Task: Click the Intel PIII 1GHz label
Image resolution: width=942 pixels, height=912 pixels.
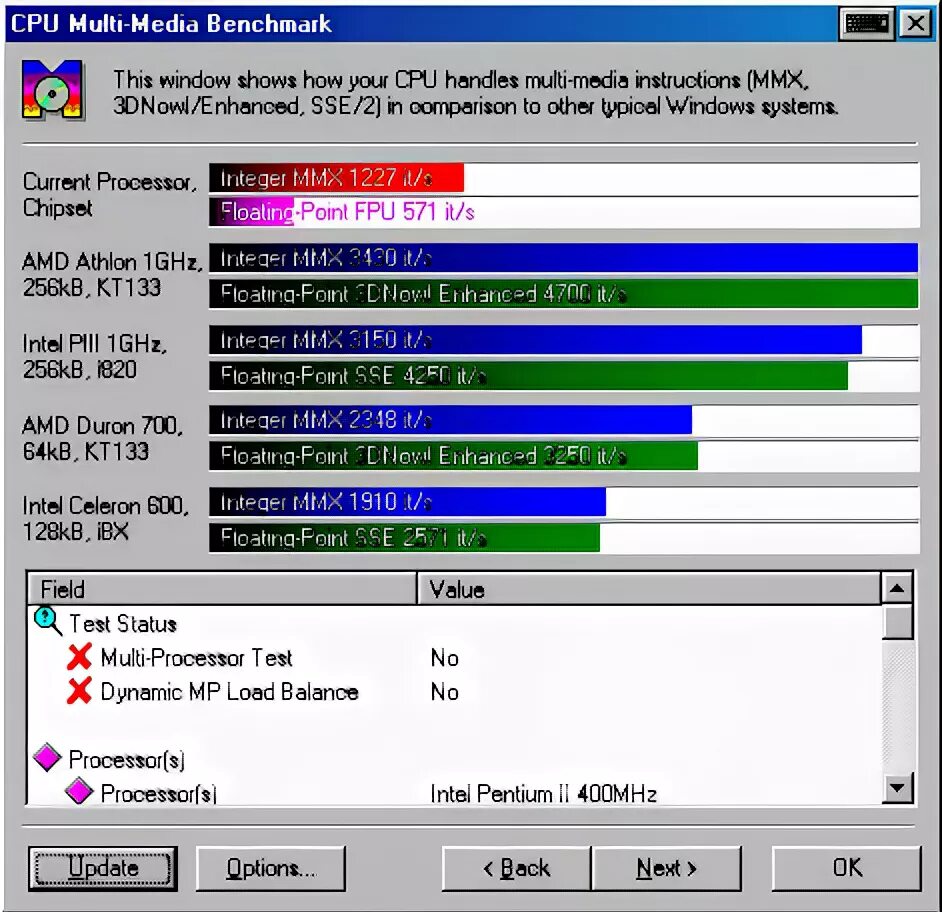Action: click(x=95, y=356)
